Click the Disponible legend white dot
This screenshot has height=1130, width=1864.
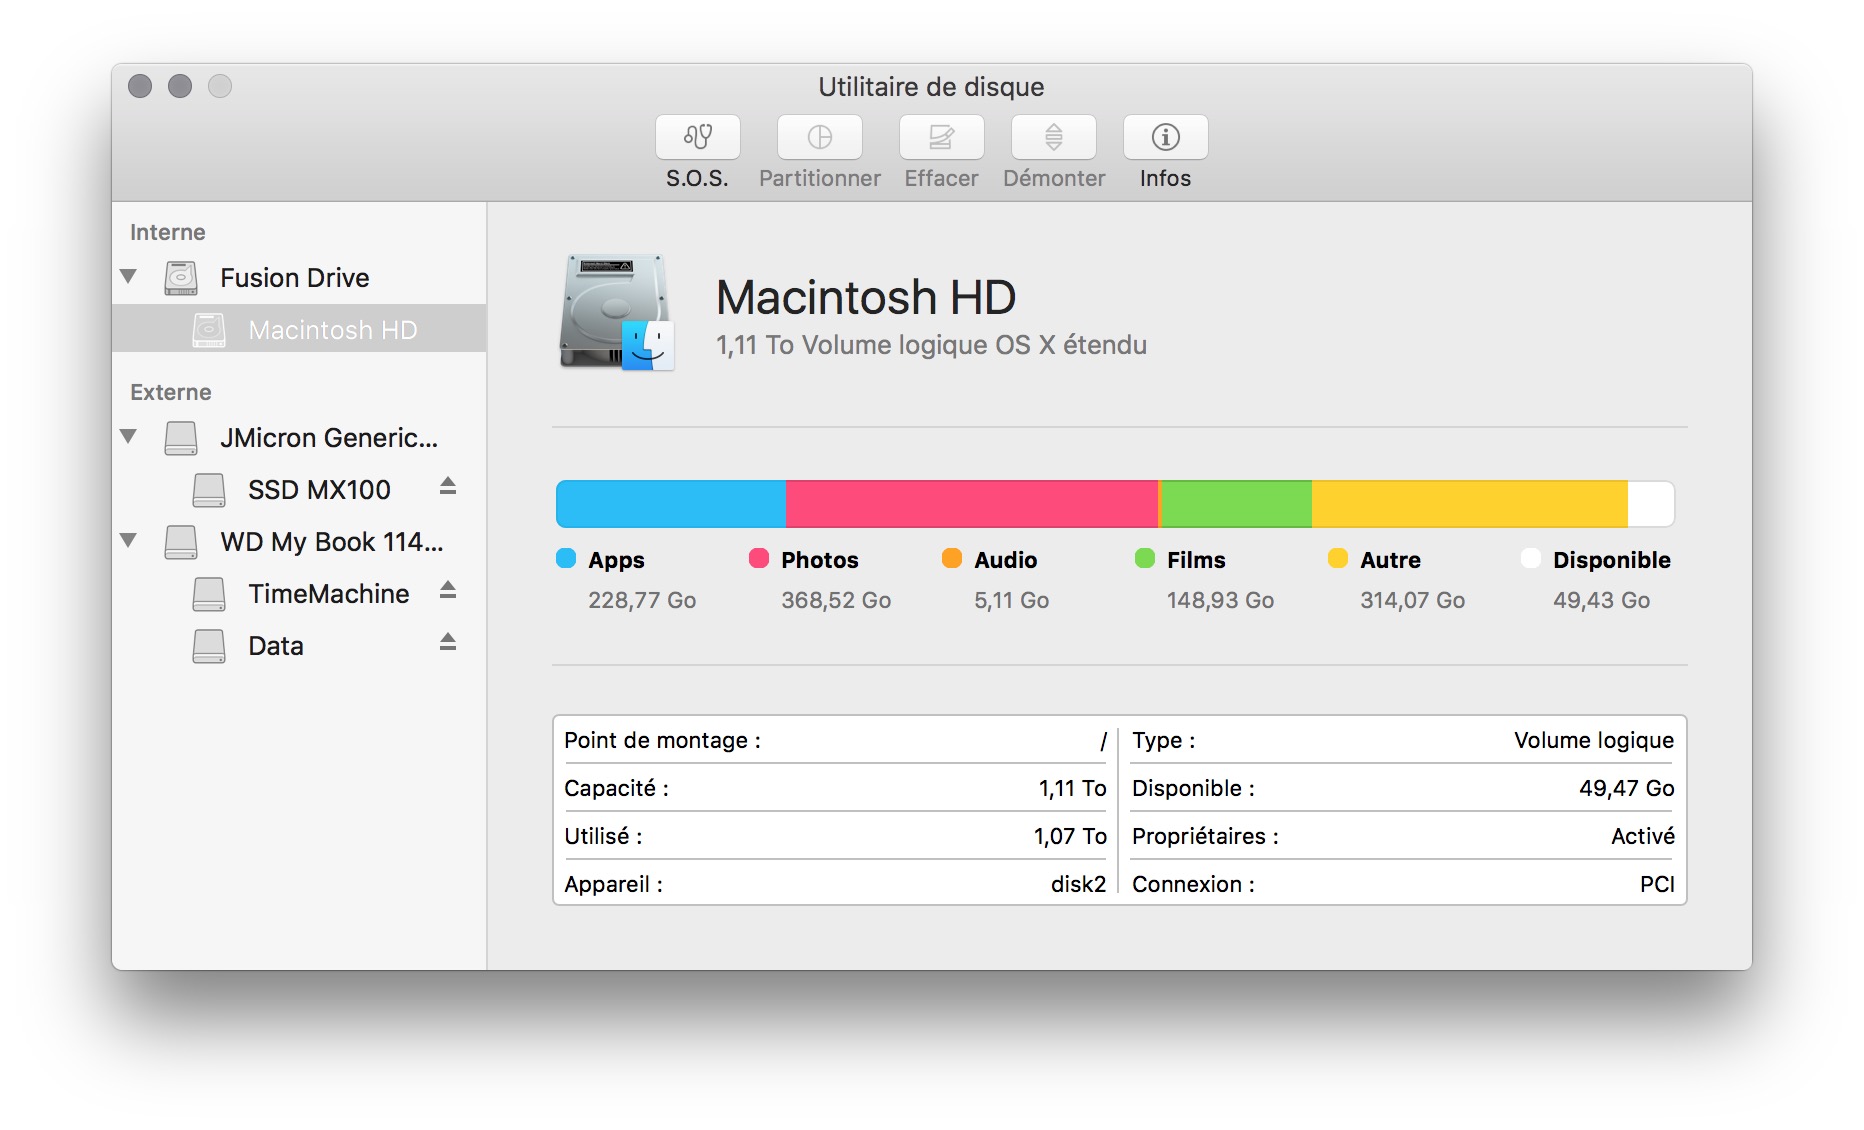pos(1531,558)
